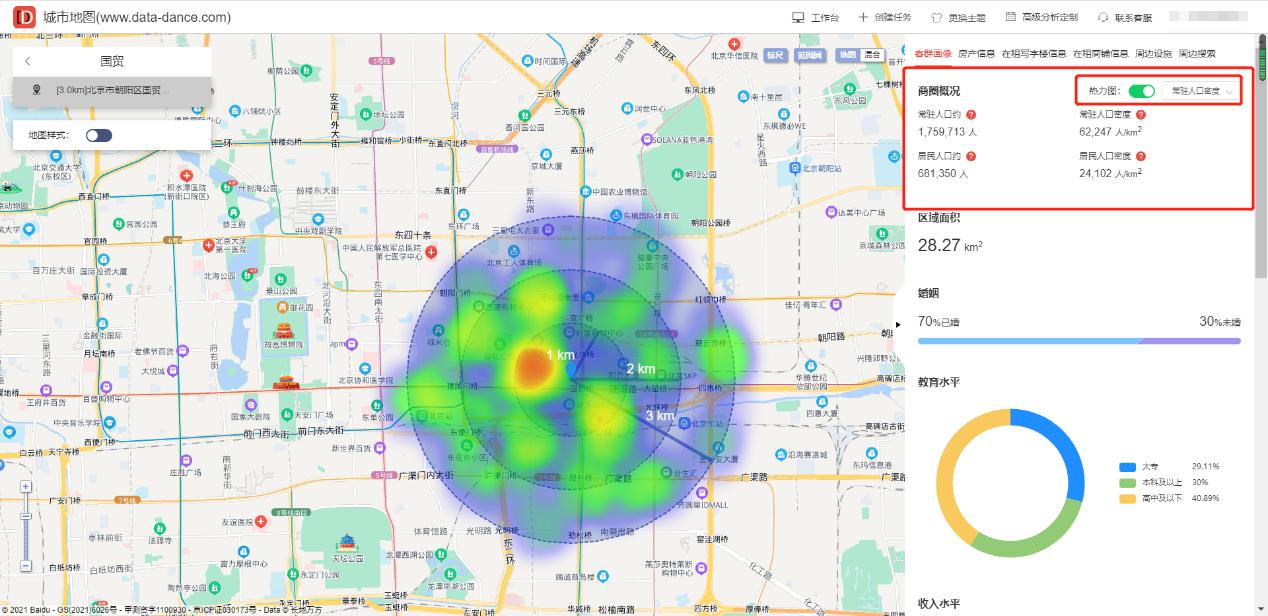
Task: Click the plus icon for 创建任务
Action: 863,17
